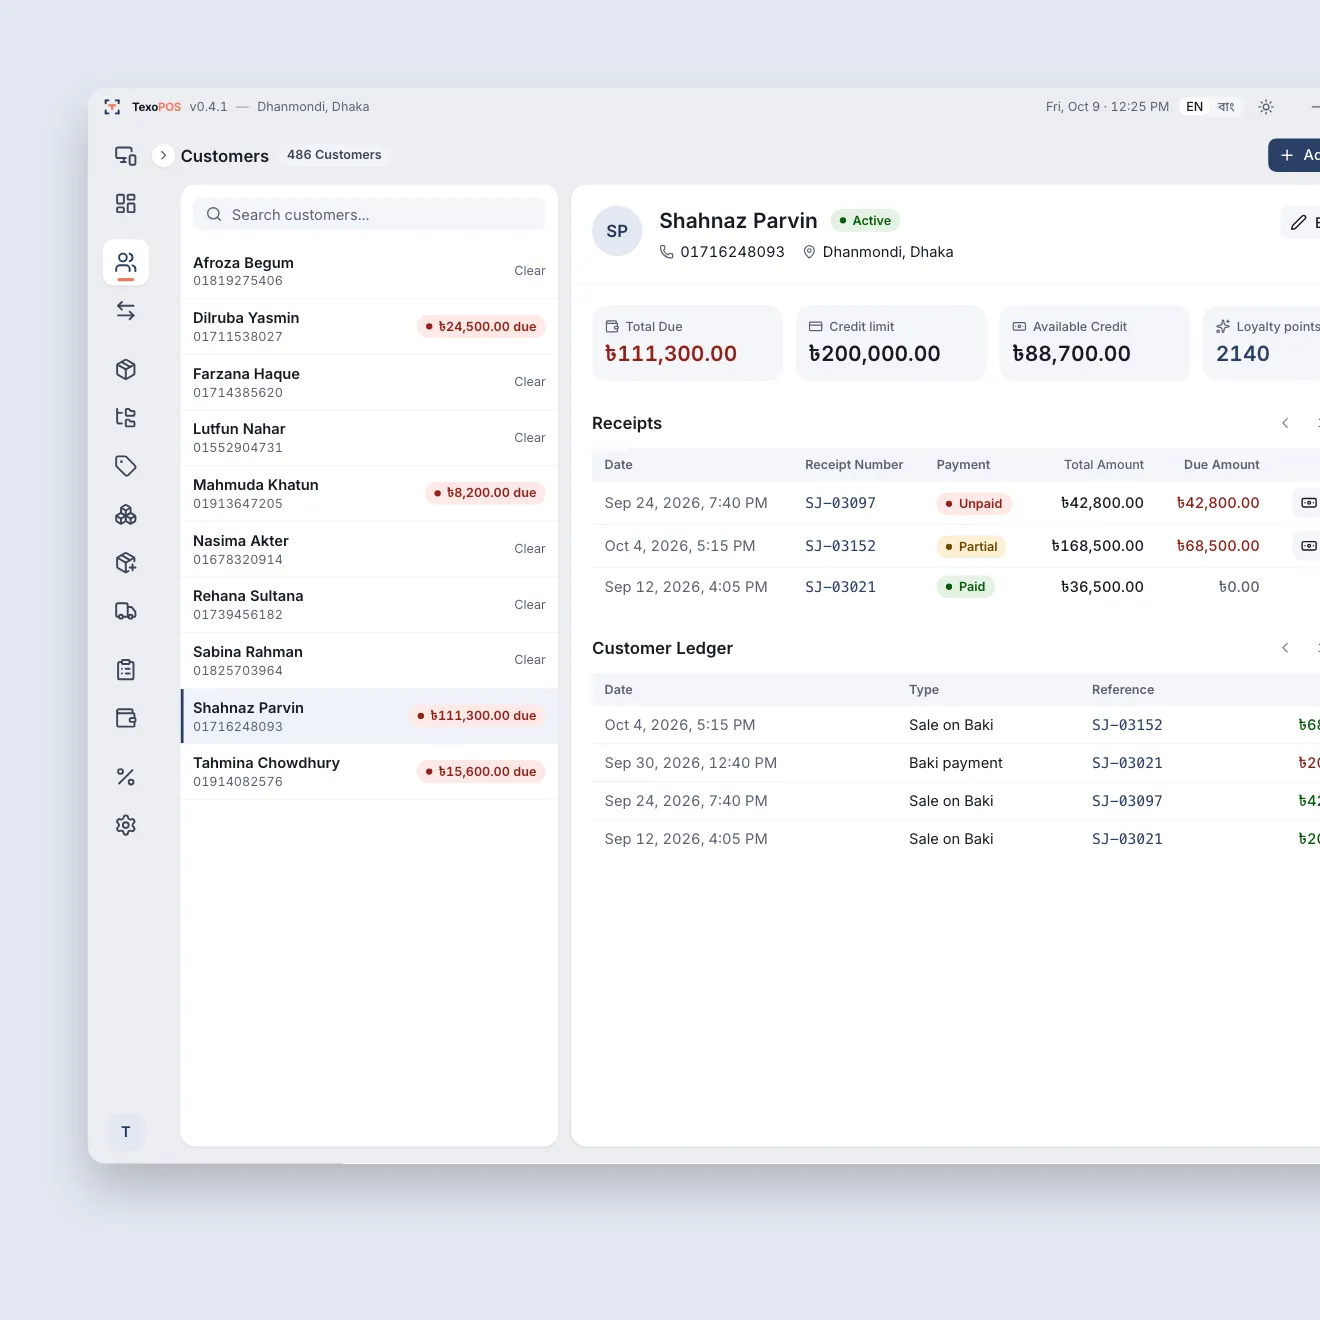Click the Partial payment status badge
This screenshot has width=1320, height=1320.
[971, 547]
